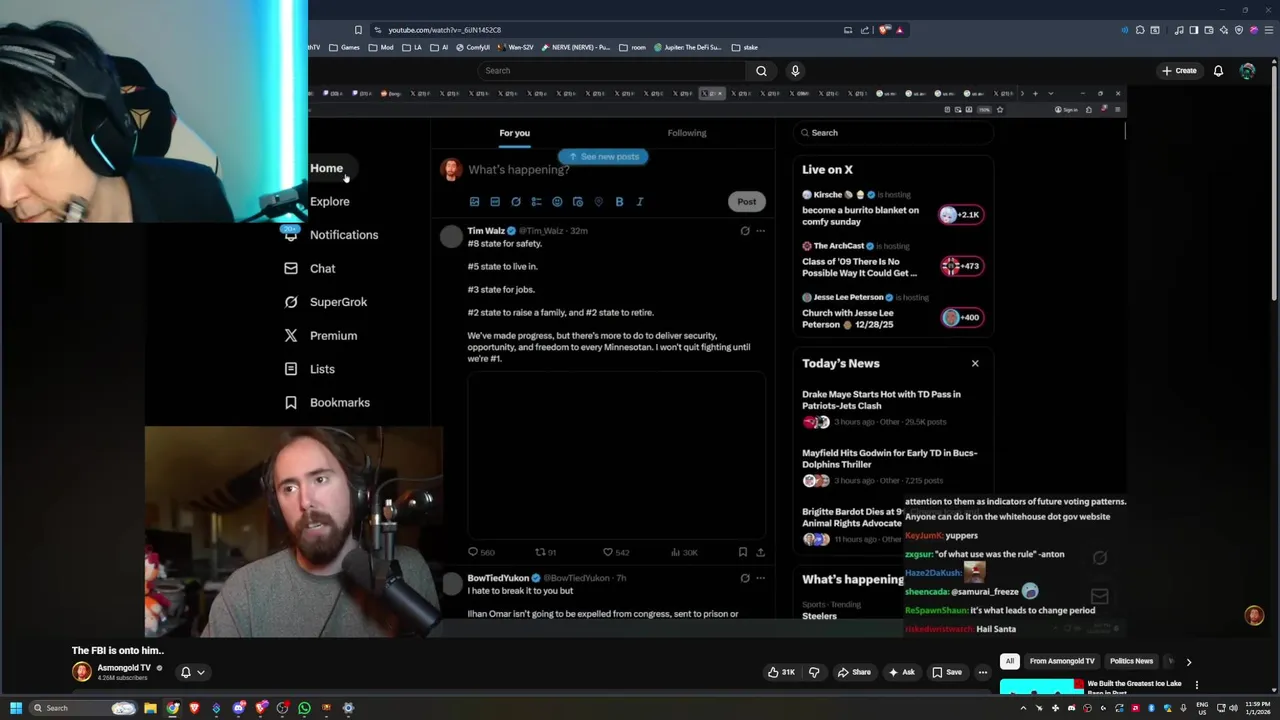Image resolution: width=1280 pixels, height=720 pixels.
Task: Repost the Tim Walz post
Action: click(x=540, y=552)
